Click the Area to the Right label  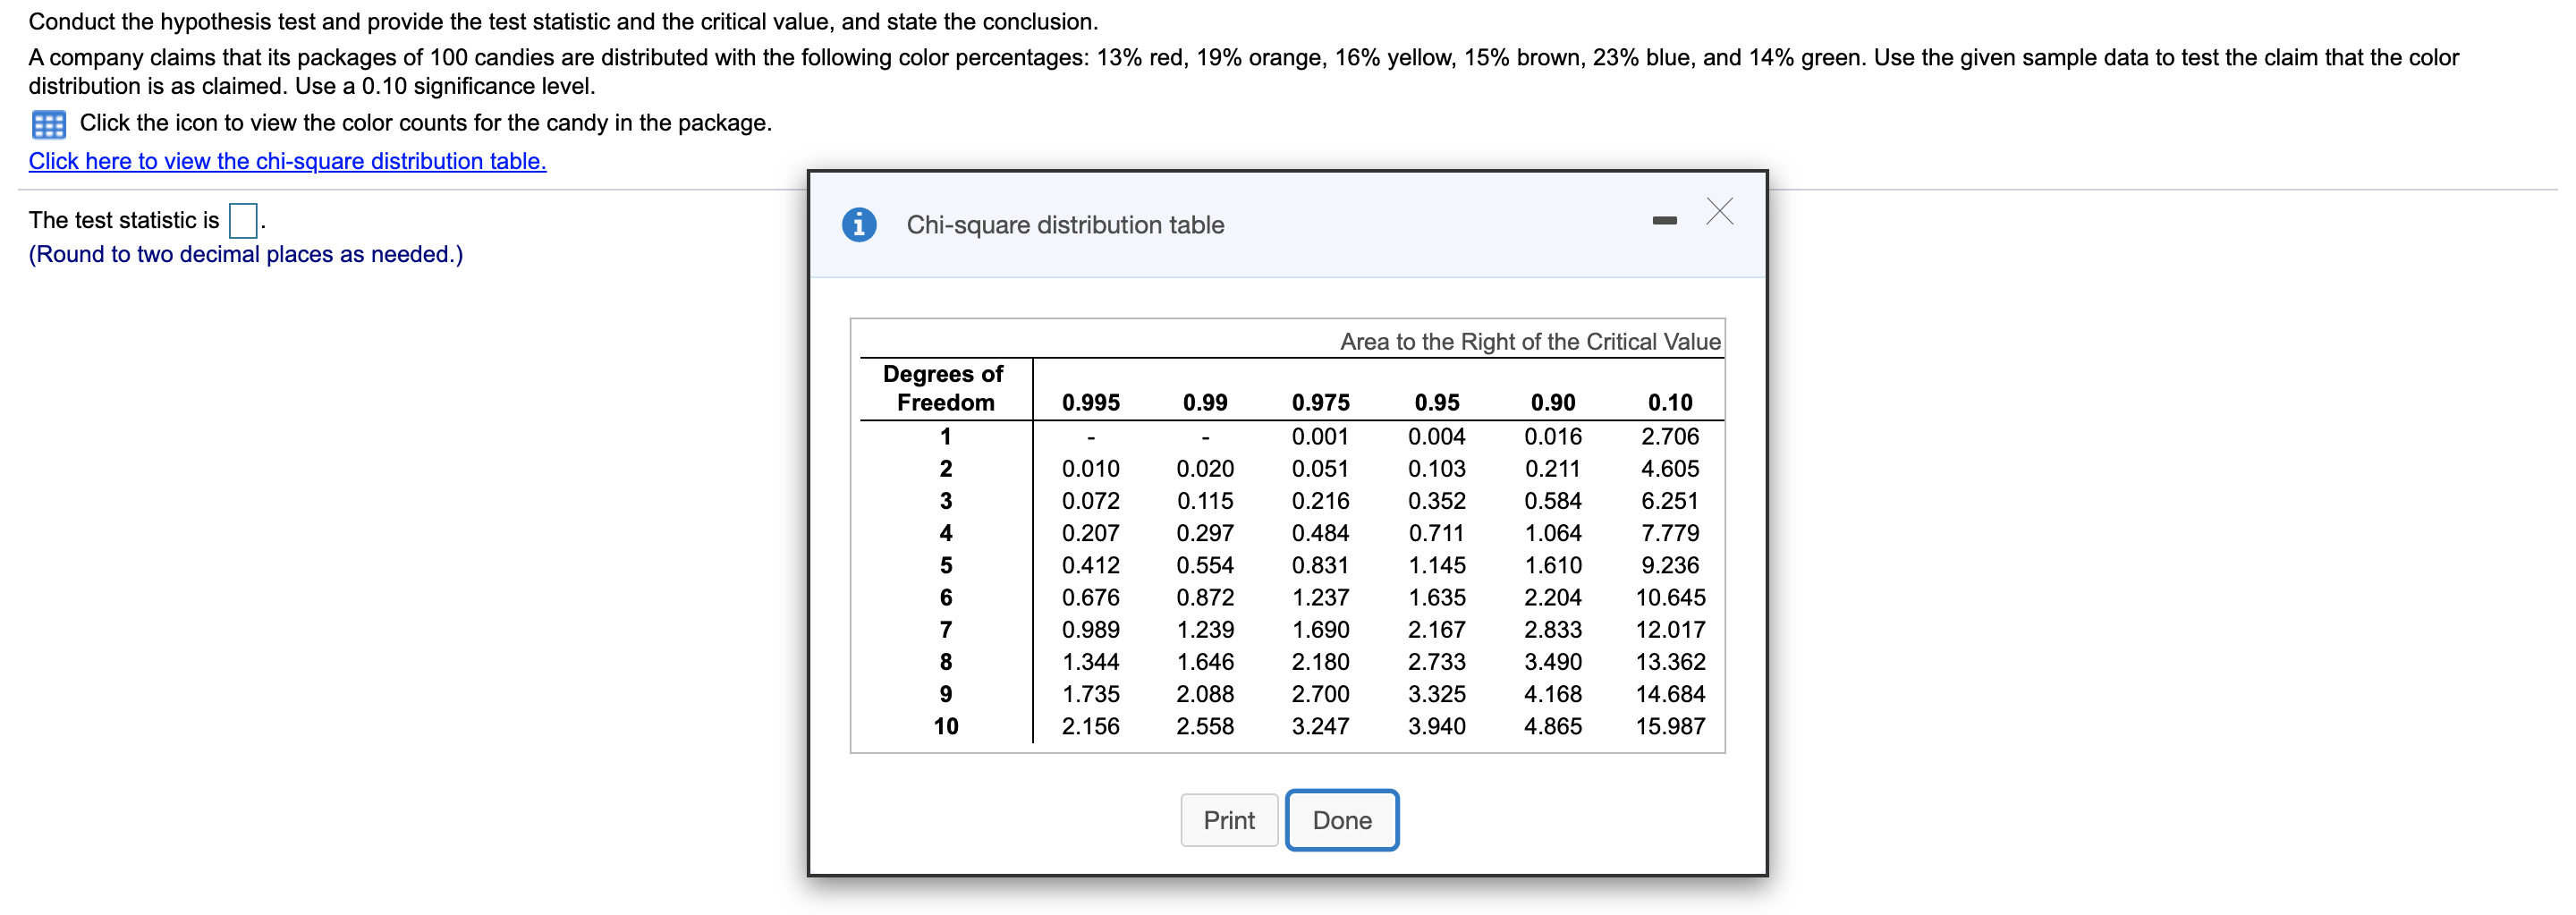point(1530,341)
